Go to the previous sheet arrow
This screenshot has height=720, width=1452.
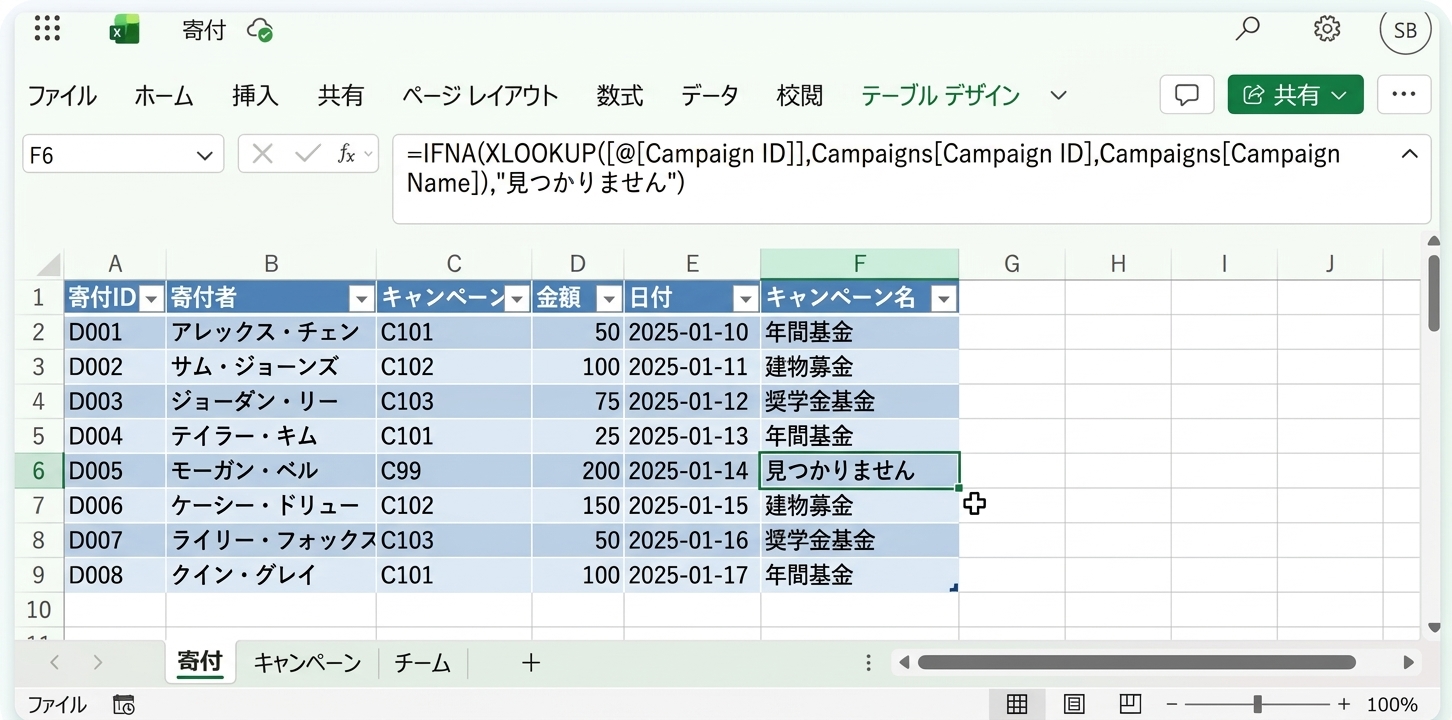click(x=55, y=662)
